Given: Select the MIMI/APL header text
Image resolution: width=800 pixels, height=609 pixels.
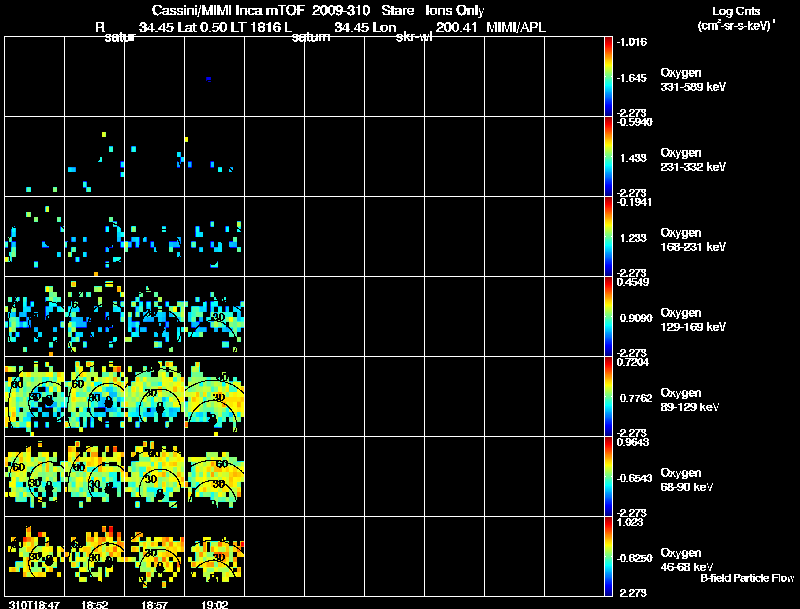Looking at the screenshot, I should 516,27.
